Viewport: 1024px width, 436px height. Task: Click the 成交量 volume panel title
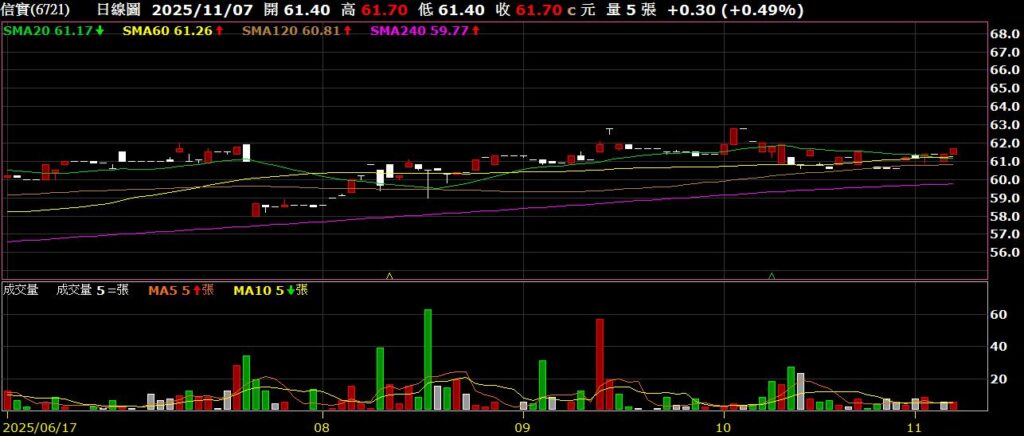click(x=21, y=290)
